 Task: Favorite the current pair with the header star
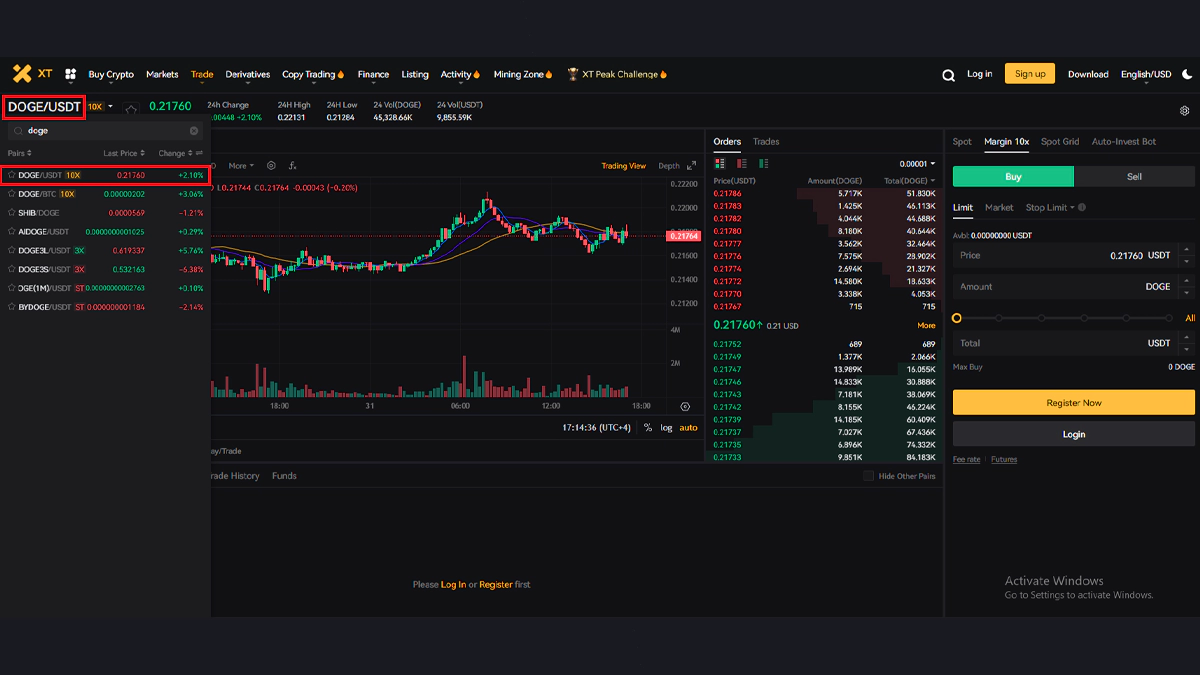[131, 108]
